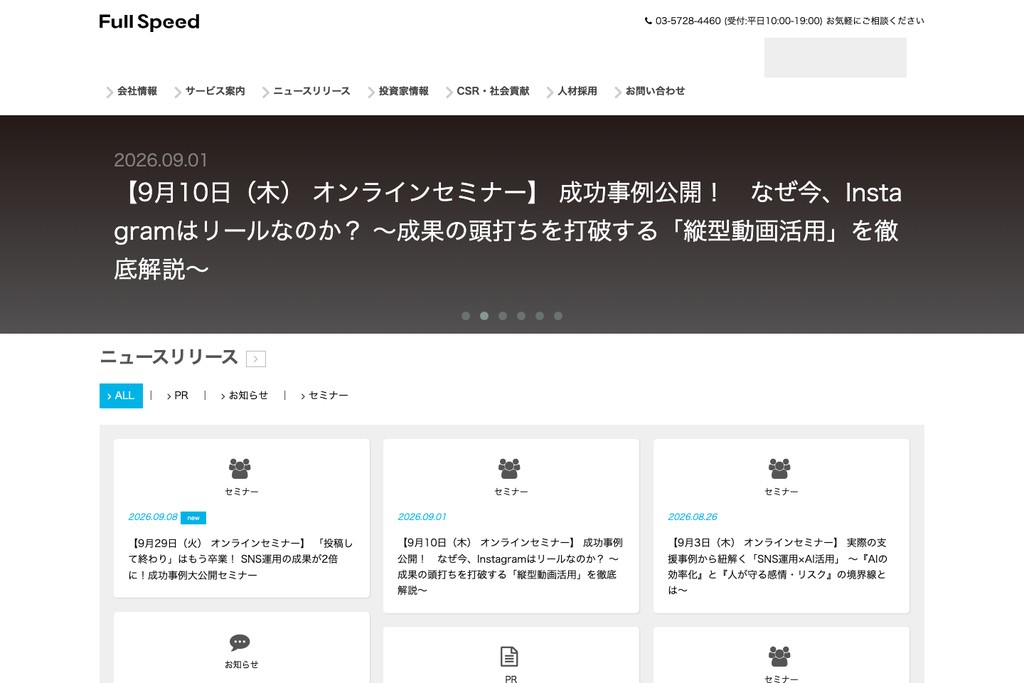Open the hero slide seminar headline

click(507, 230)
